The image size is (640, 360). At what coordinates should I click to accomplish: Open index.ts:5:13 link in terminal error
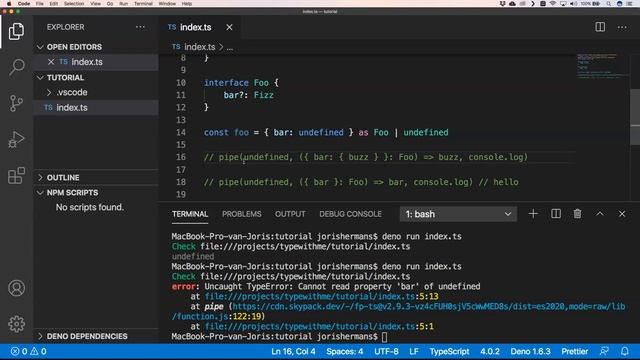(x=321, y=296)
